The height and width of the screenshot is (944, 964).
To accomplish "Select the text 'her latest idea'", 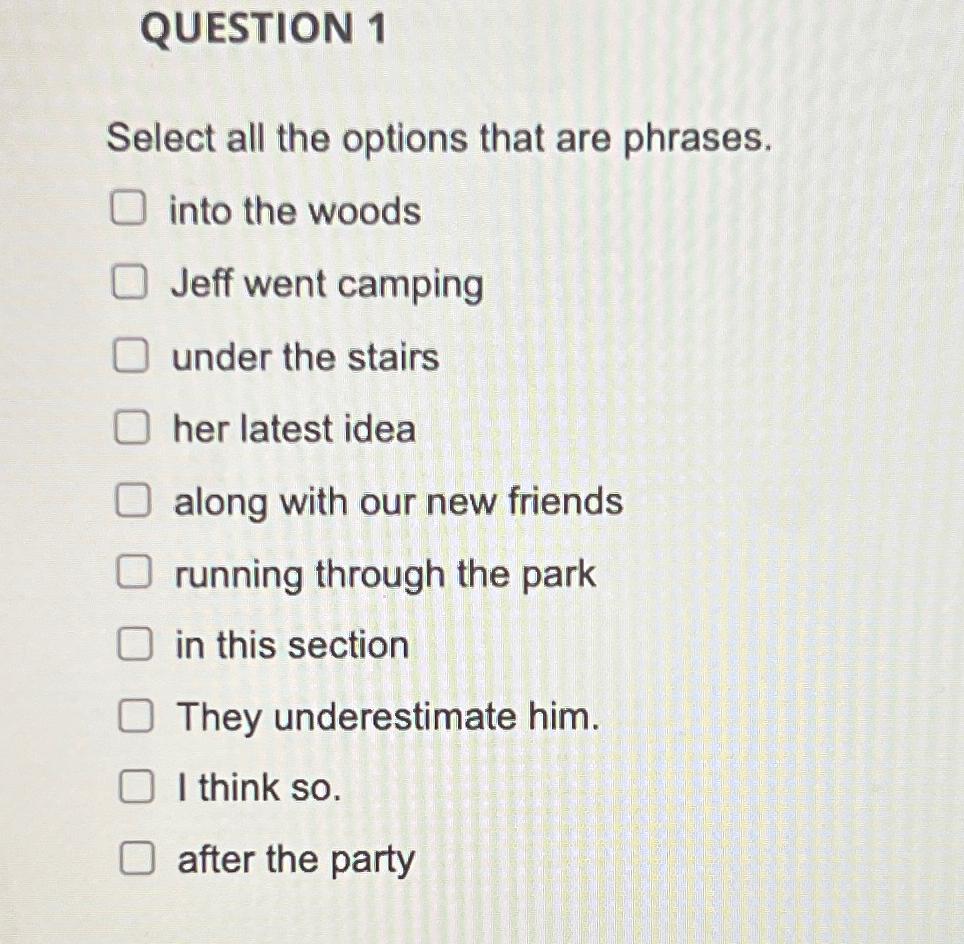I will click(x=294, y=429).
